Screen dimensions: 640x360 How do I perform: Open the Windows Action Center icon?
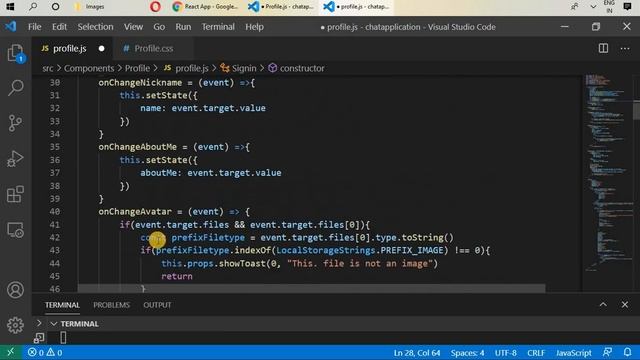(627, 7)
